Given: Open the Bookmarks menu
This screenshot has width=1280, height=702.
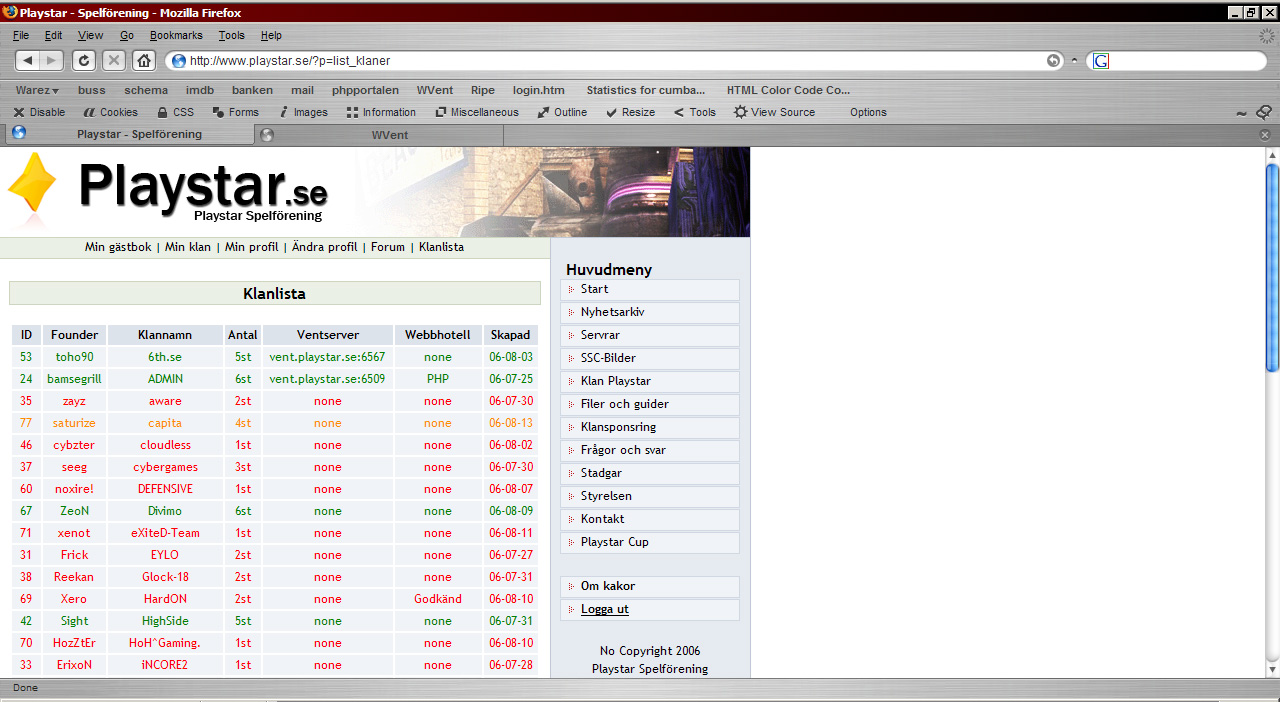Looking at the screenshot, I should 176,35.
